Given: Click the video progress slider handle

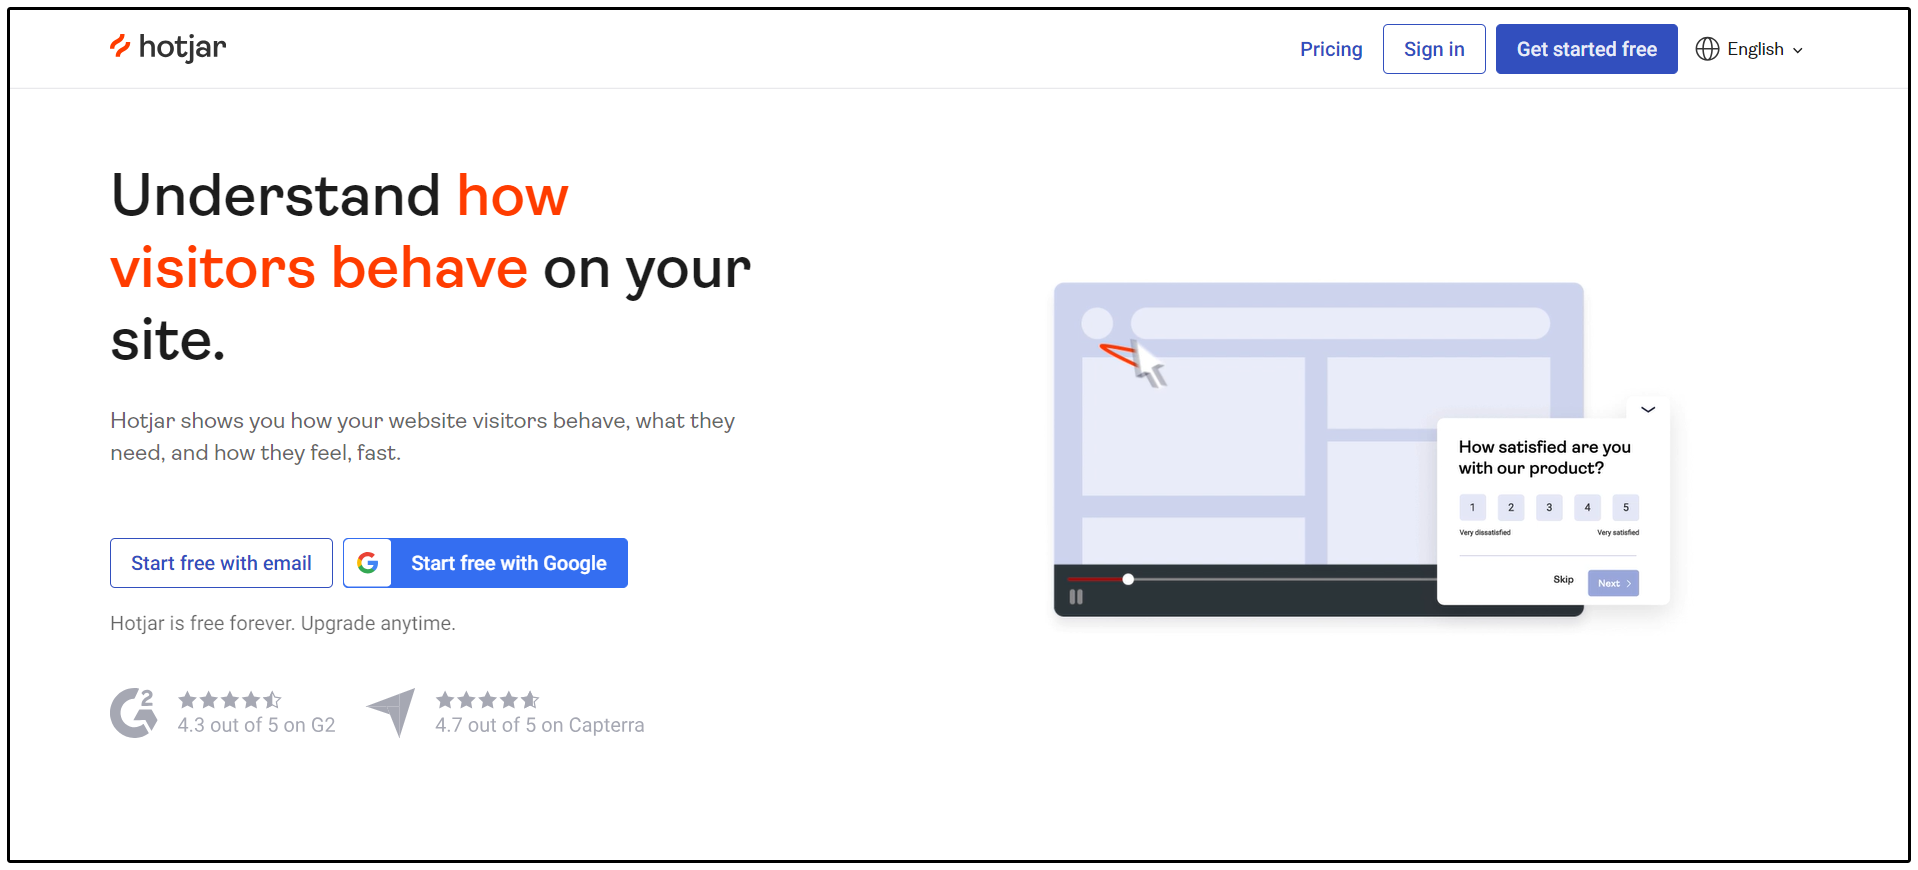Looking at the screenshot, I should coord(1128,579).
